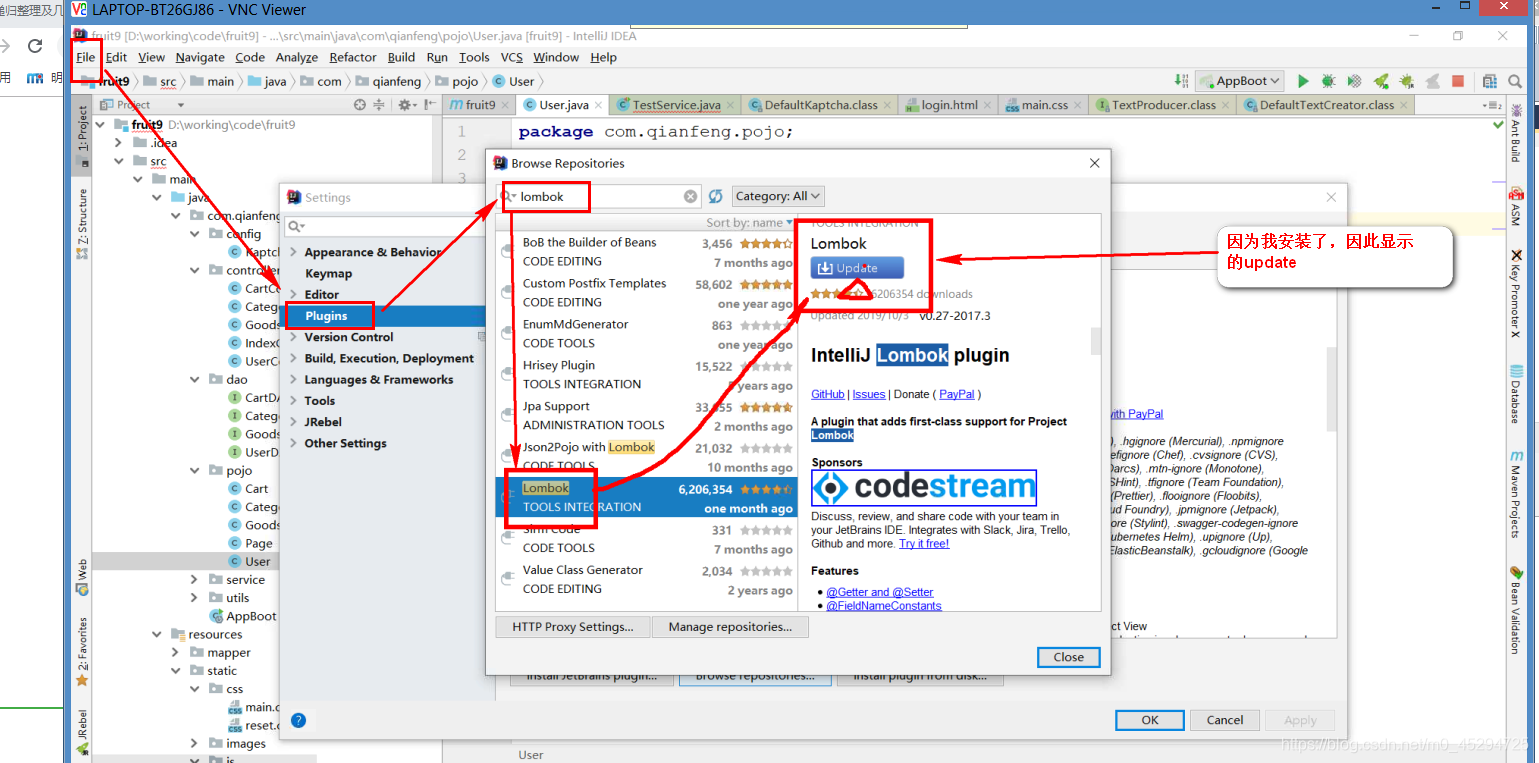Expand the service package
Viewport: 1539px width, 763px height.
point(195,580)
